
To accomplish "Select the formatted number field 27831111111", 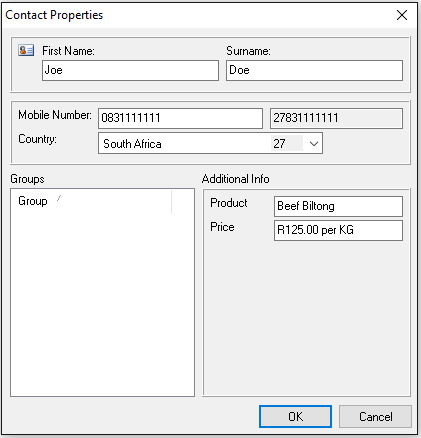I will click(336, 118).
